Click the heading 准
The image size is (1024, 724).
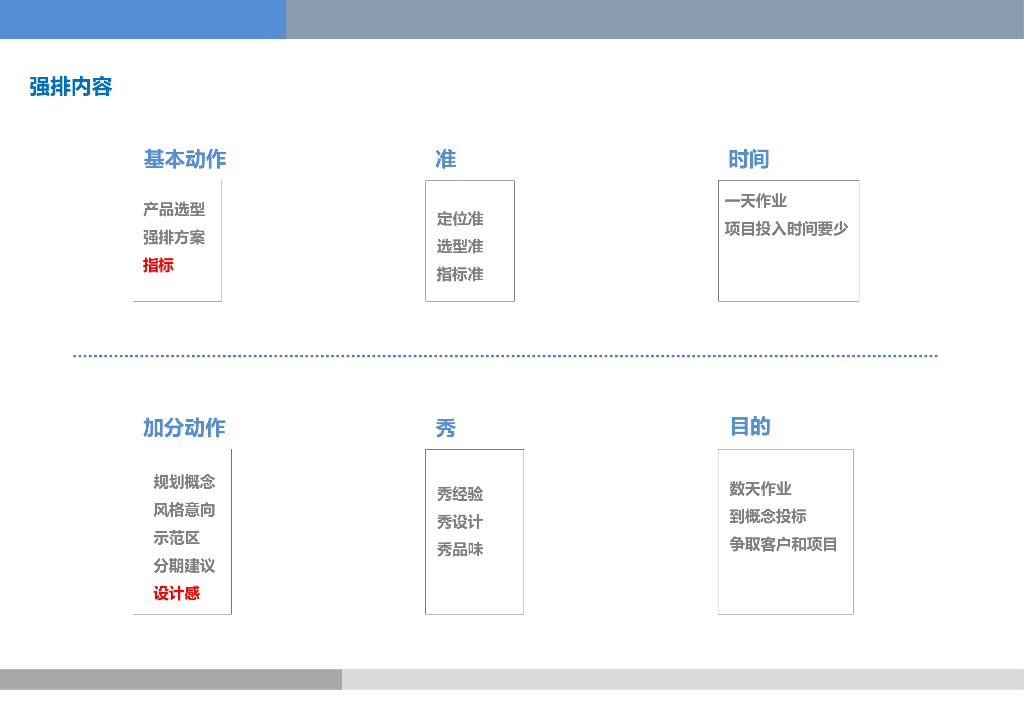(445, 159)
